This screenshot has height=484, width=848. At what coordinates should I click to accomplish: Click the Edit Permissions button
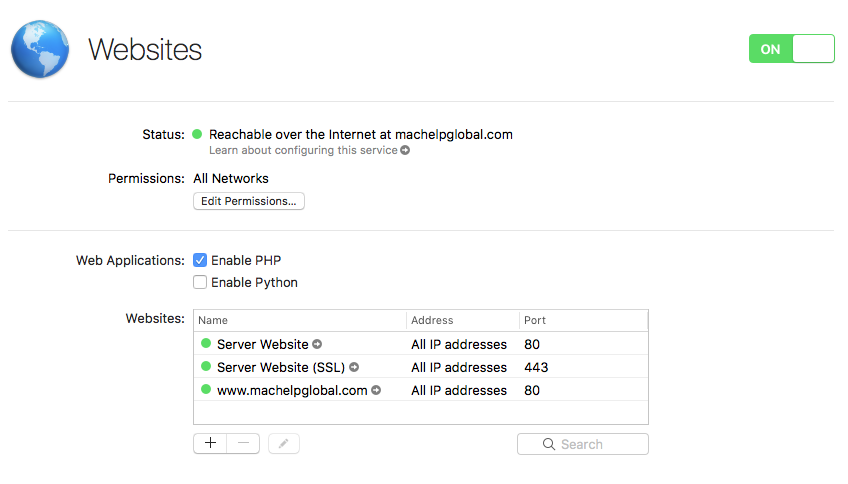[x=248, y=201]
